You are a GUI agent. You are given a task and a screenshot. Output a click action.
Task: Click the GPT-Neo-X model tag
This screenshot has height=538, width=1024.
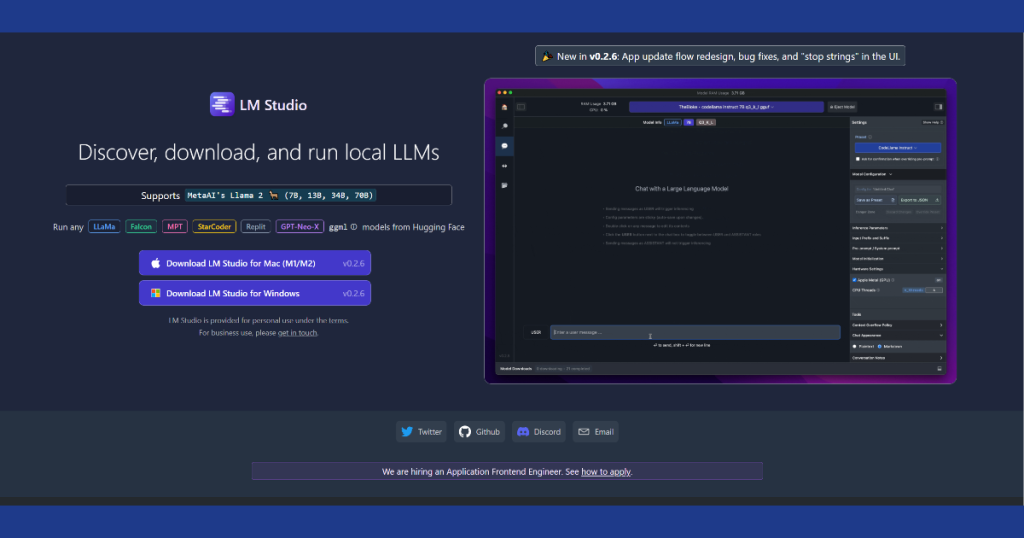[x=300, y=227]
